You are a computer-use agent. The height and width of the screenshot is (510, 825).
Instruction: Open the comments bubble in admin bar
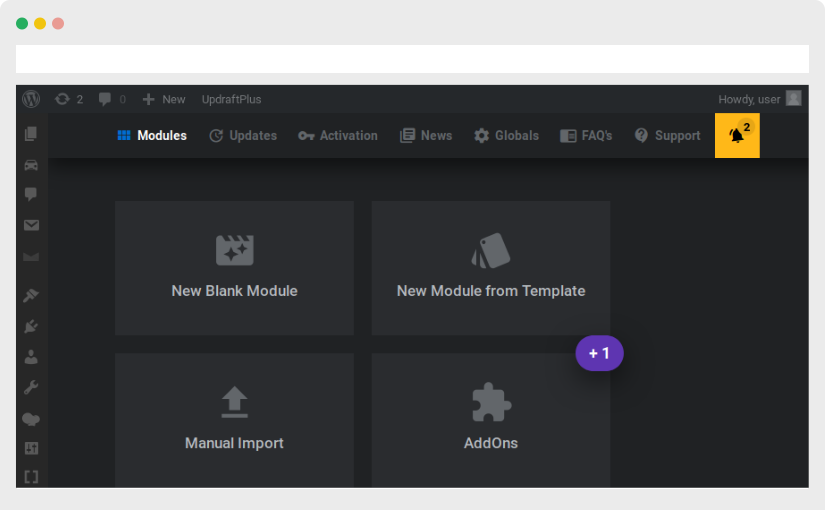tap(112, 99)
